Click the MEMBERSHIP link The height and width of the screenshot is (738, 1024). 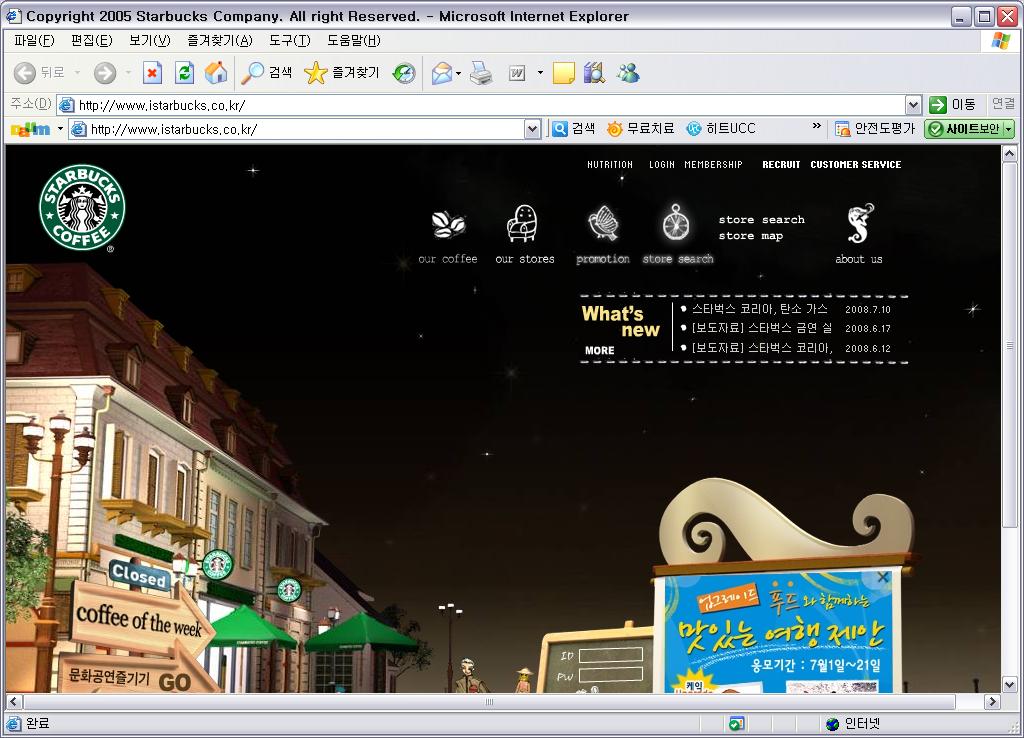click(x=713, y=165)
